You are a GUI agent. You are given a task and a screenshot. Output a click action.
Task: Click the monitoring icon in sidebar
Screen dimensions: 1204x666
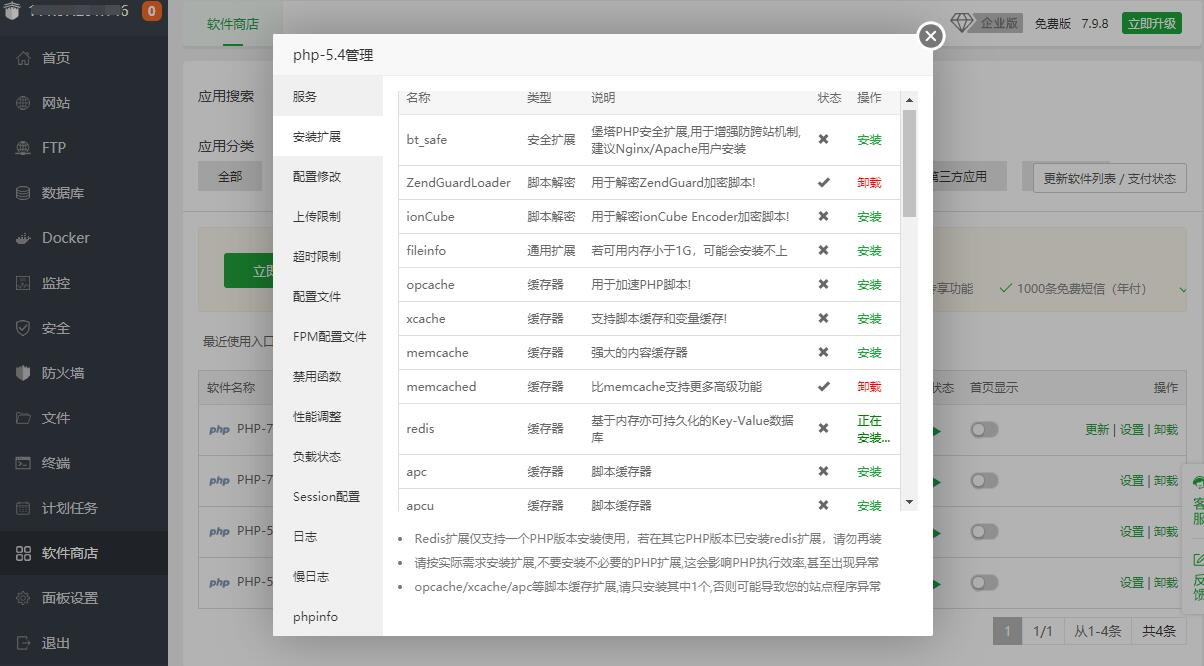point(23,283)
